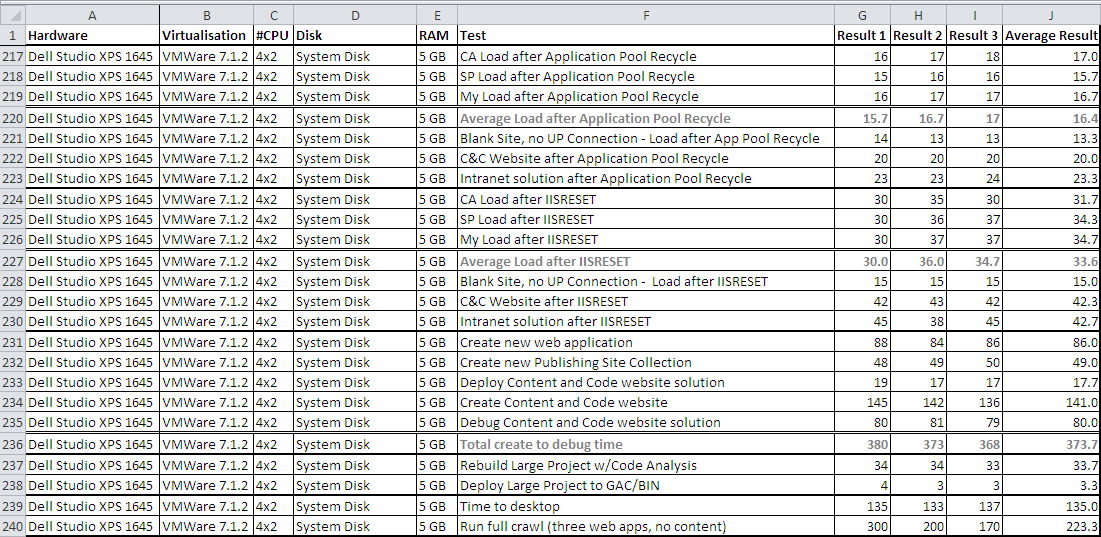Select column A header
The width and height of the screenshot is (1101, 537).
pyautogui.click(x=92, y=15)
